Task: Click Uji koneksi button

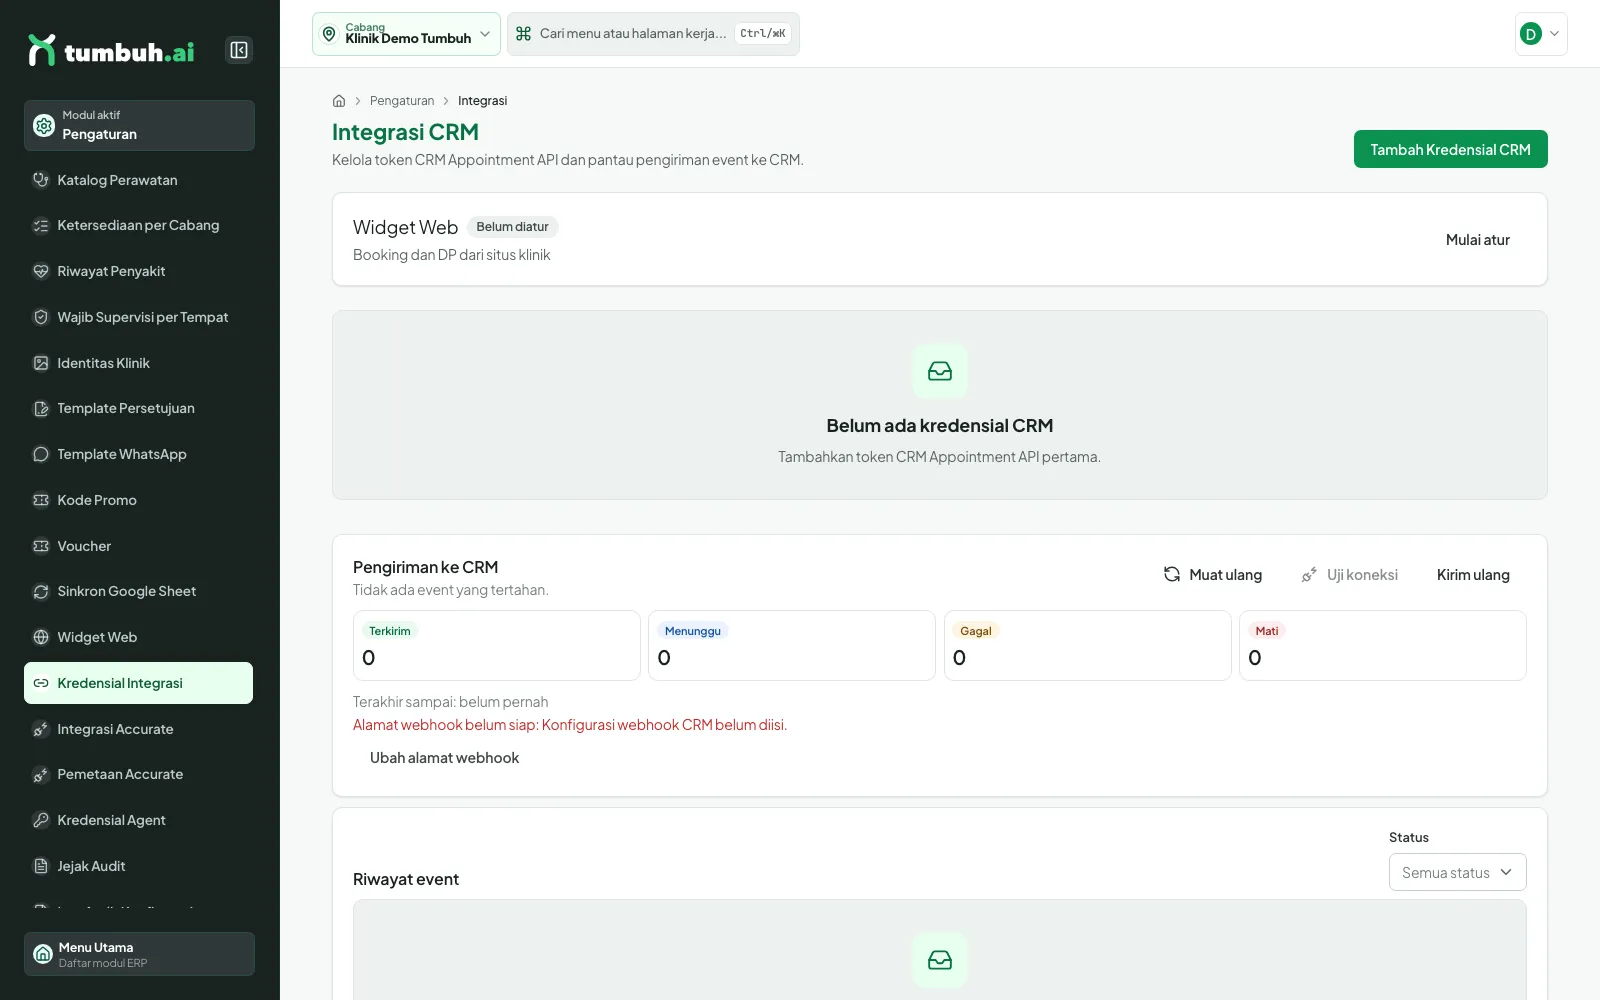Action: tap(1349, 575)
